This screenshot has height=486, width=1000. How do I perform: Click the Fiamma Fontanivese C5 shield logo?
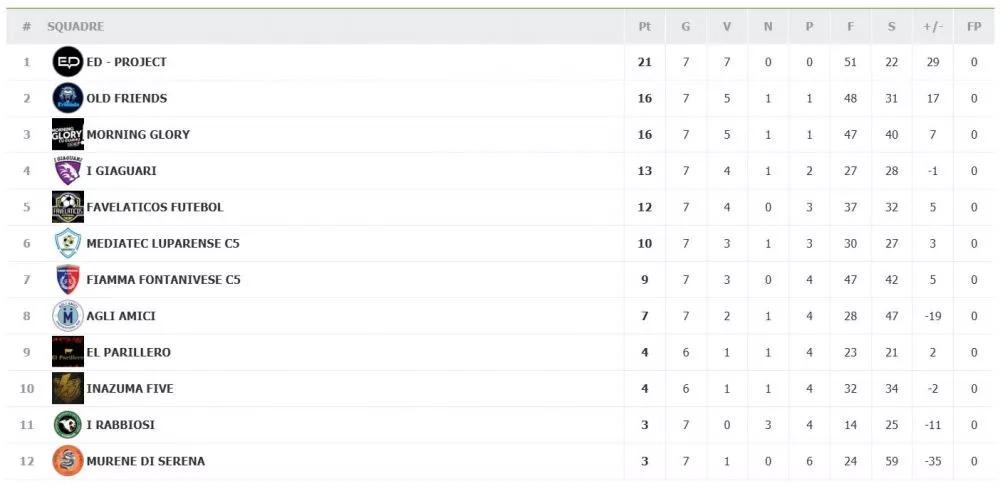[68, 279]
